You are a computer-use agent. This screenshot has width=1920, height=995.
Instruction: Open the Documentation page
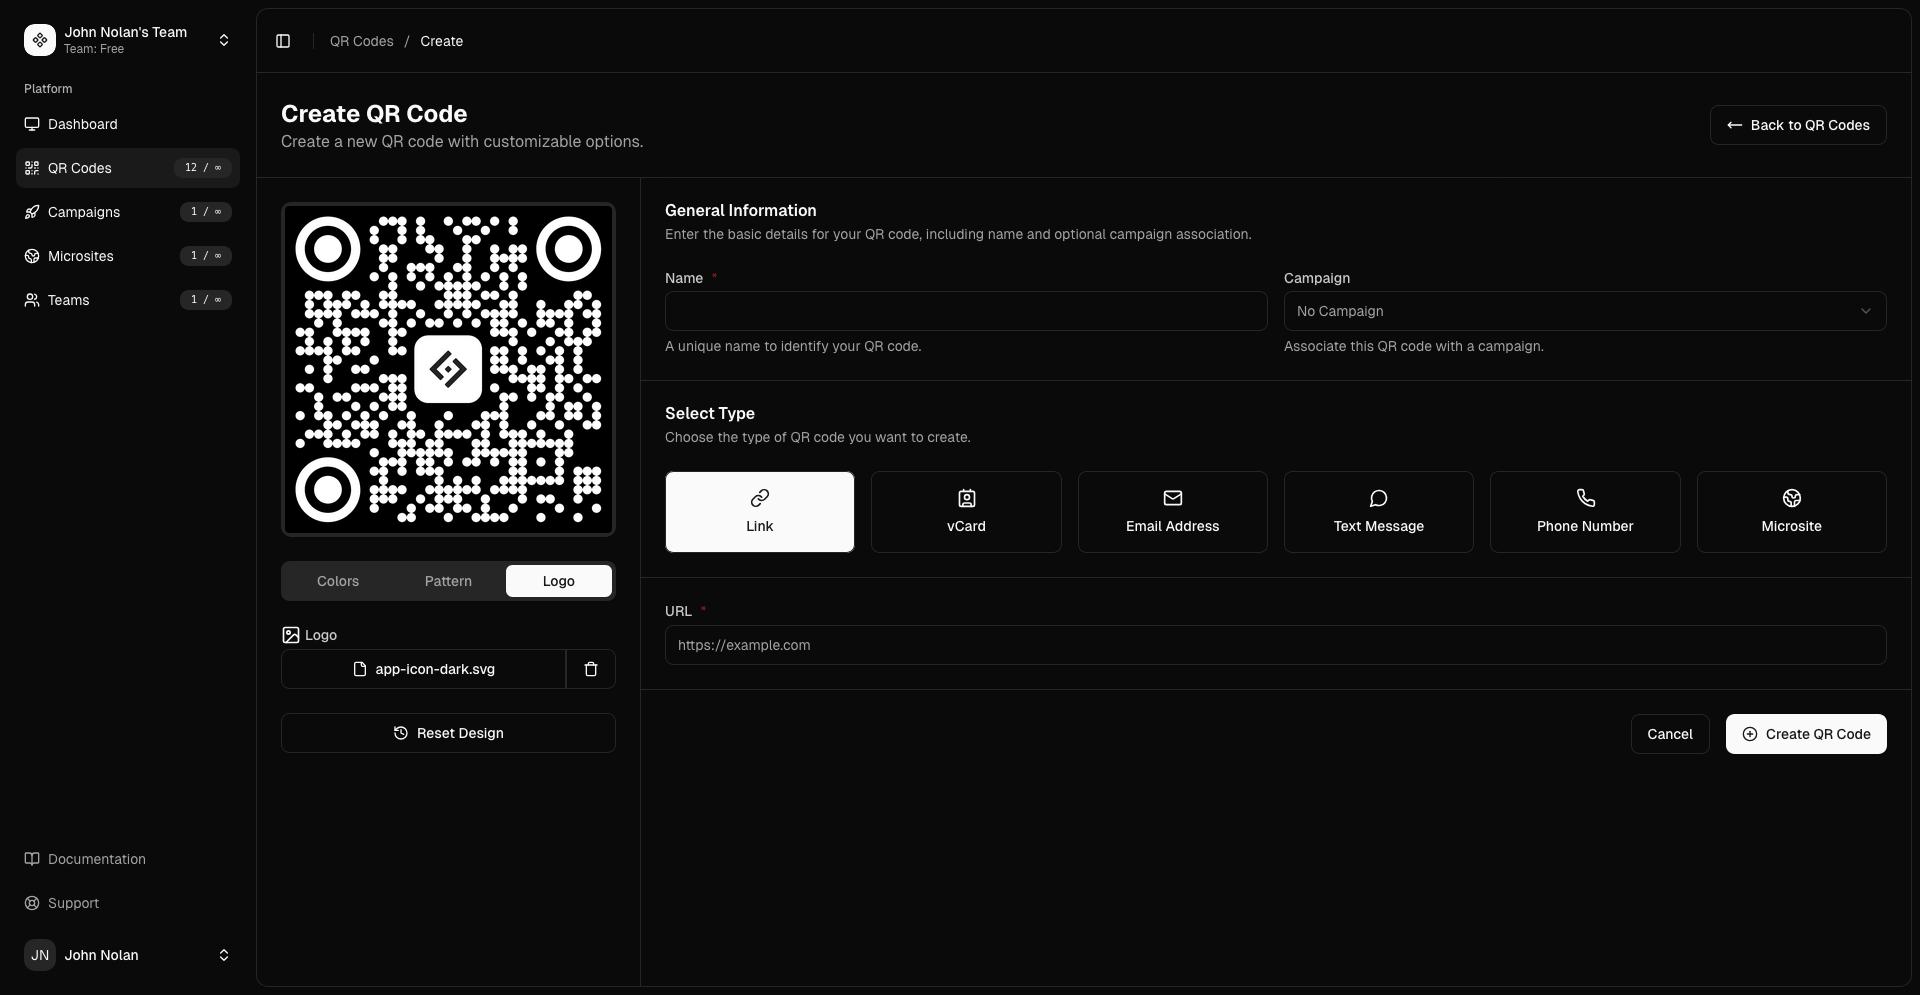(95, 859)
